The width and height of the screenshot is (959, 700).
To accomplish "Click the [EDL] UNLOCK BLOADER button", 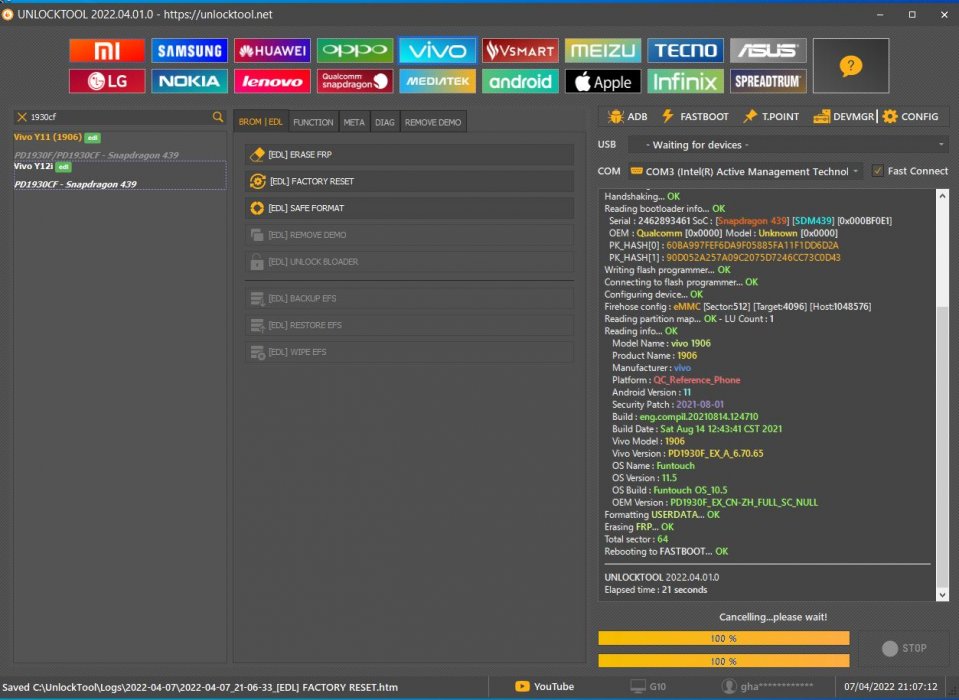I will 409,262.
